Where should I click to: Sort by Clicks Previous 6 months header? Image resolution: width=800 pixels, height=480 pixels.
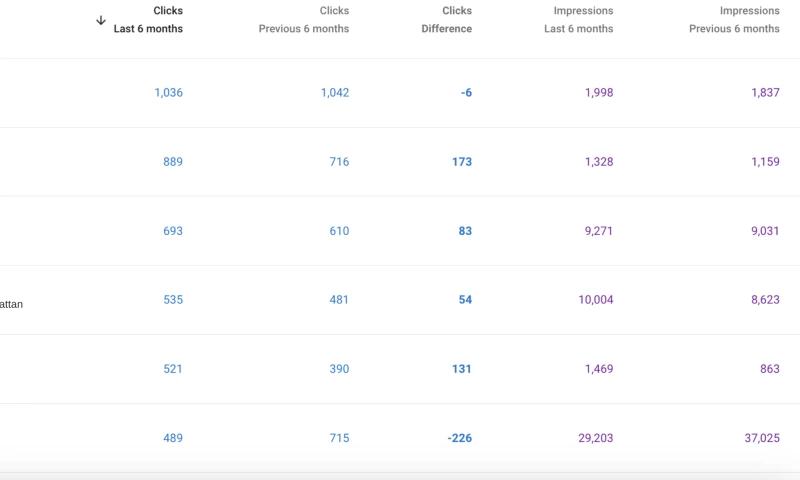click(304, 20)
